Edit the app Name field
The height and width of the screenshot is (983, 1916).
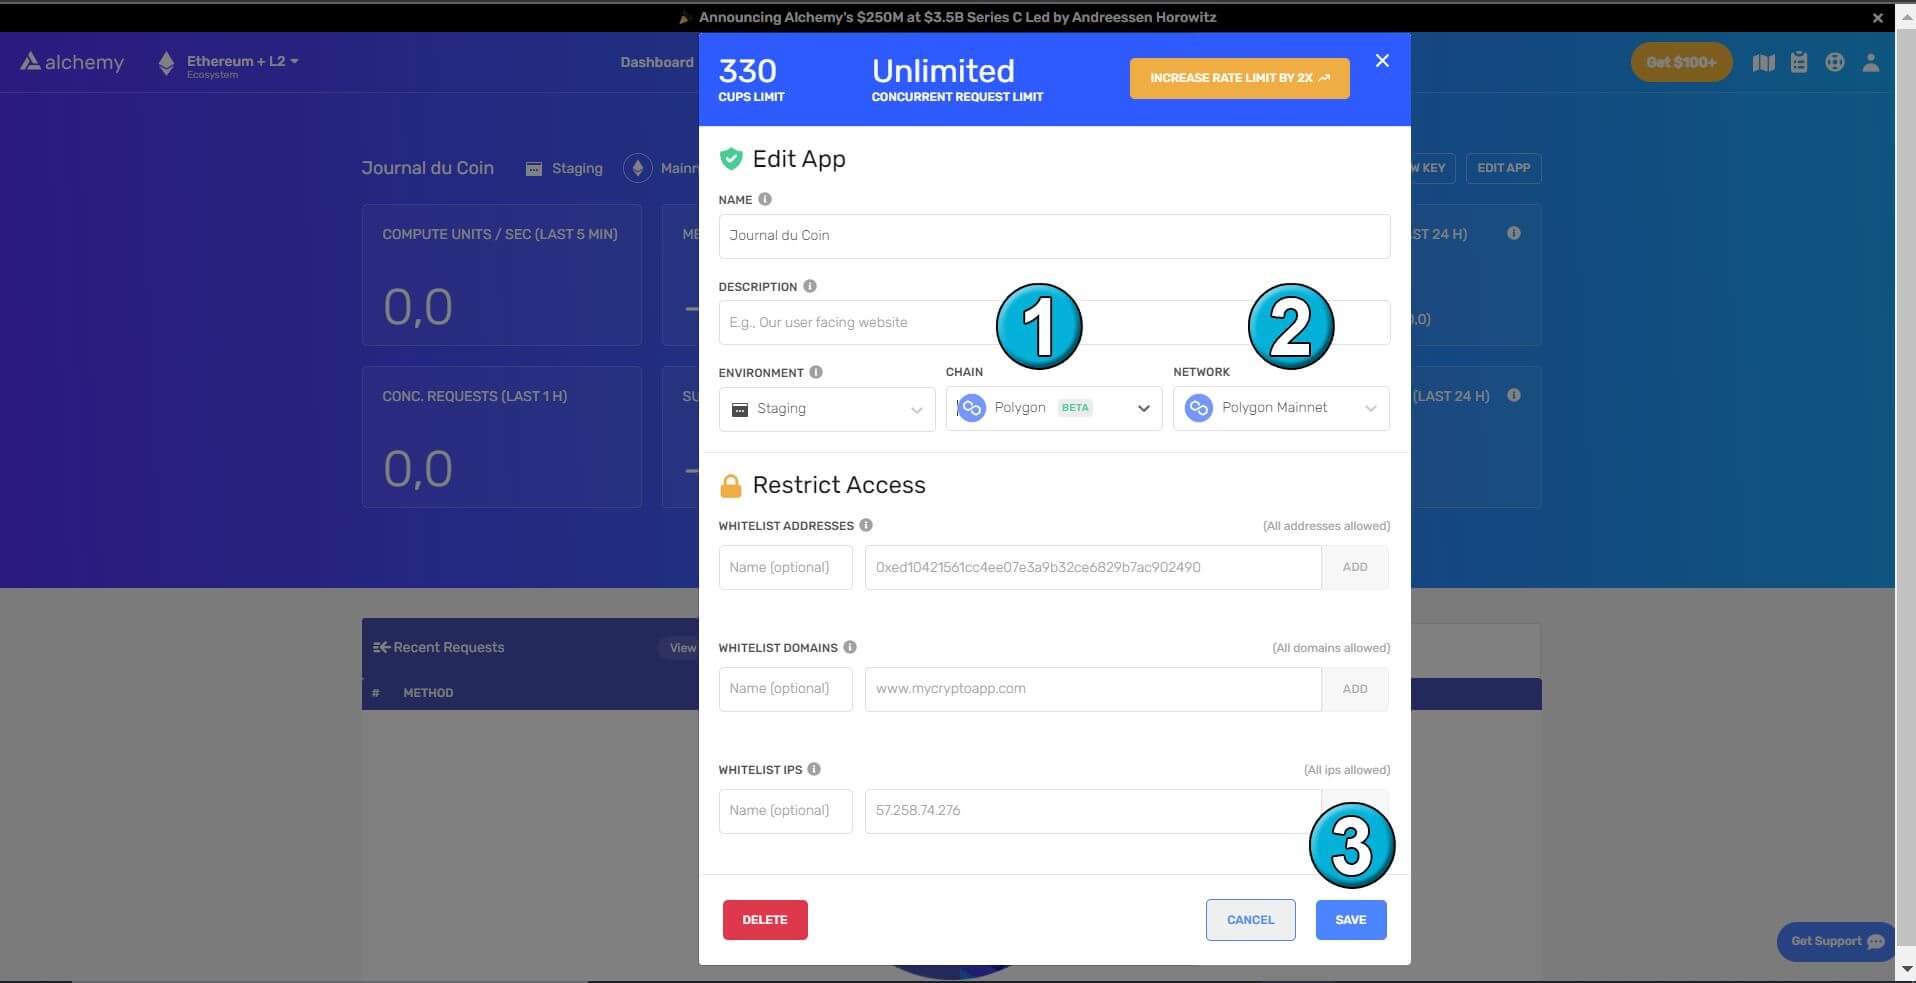point(1054,236)
